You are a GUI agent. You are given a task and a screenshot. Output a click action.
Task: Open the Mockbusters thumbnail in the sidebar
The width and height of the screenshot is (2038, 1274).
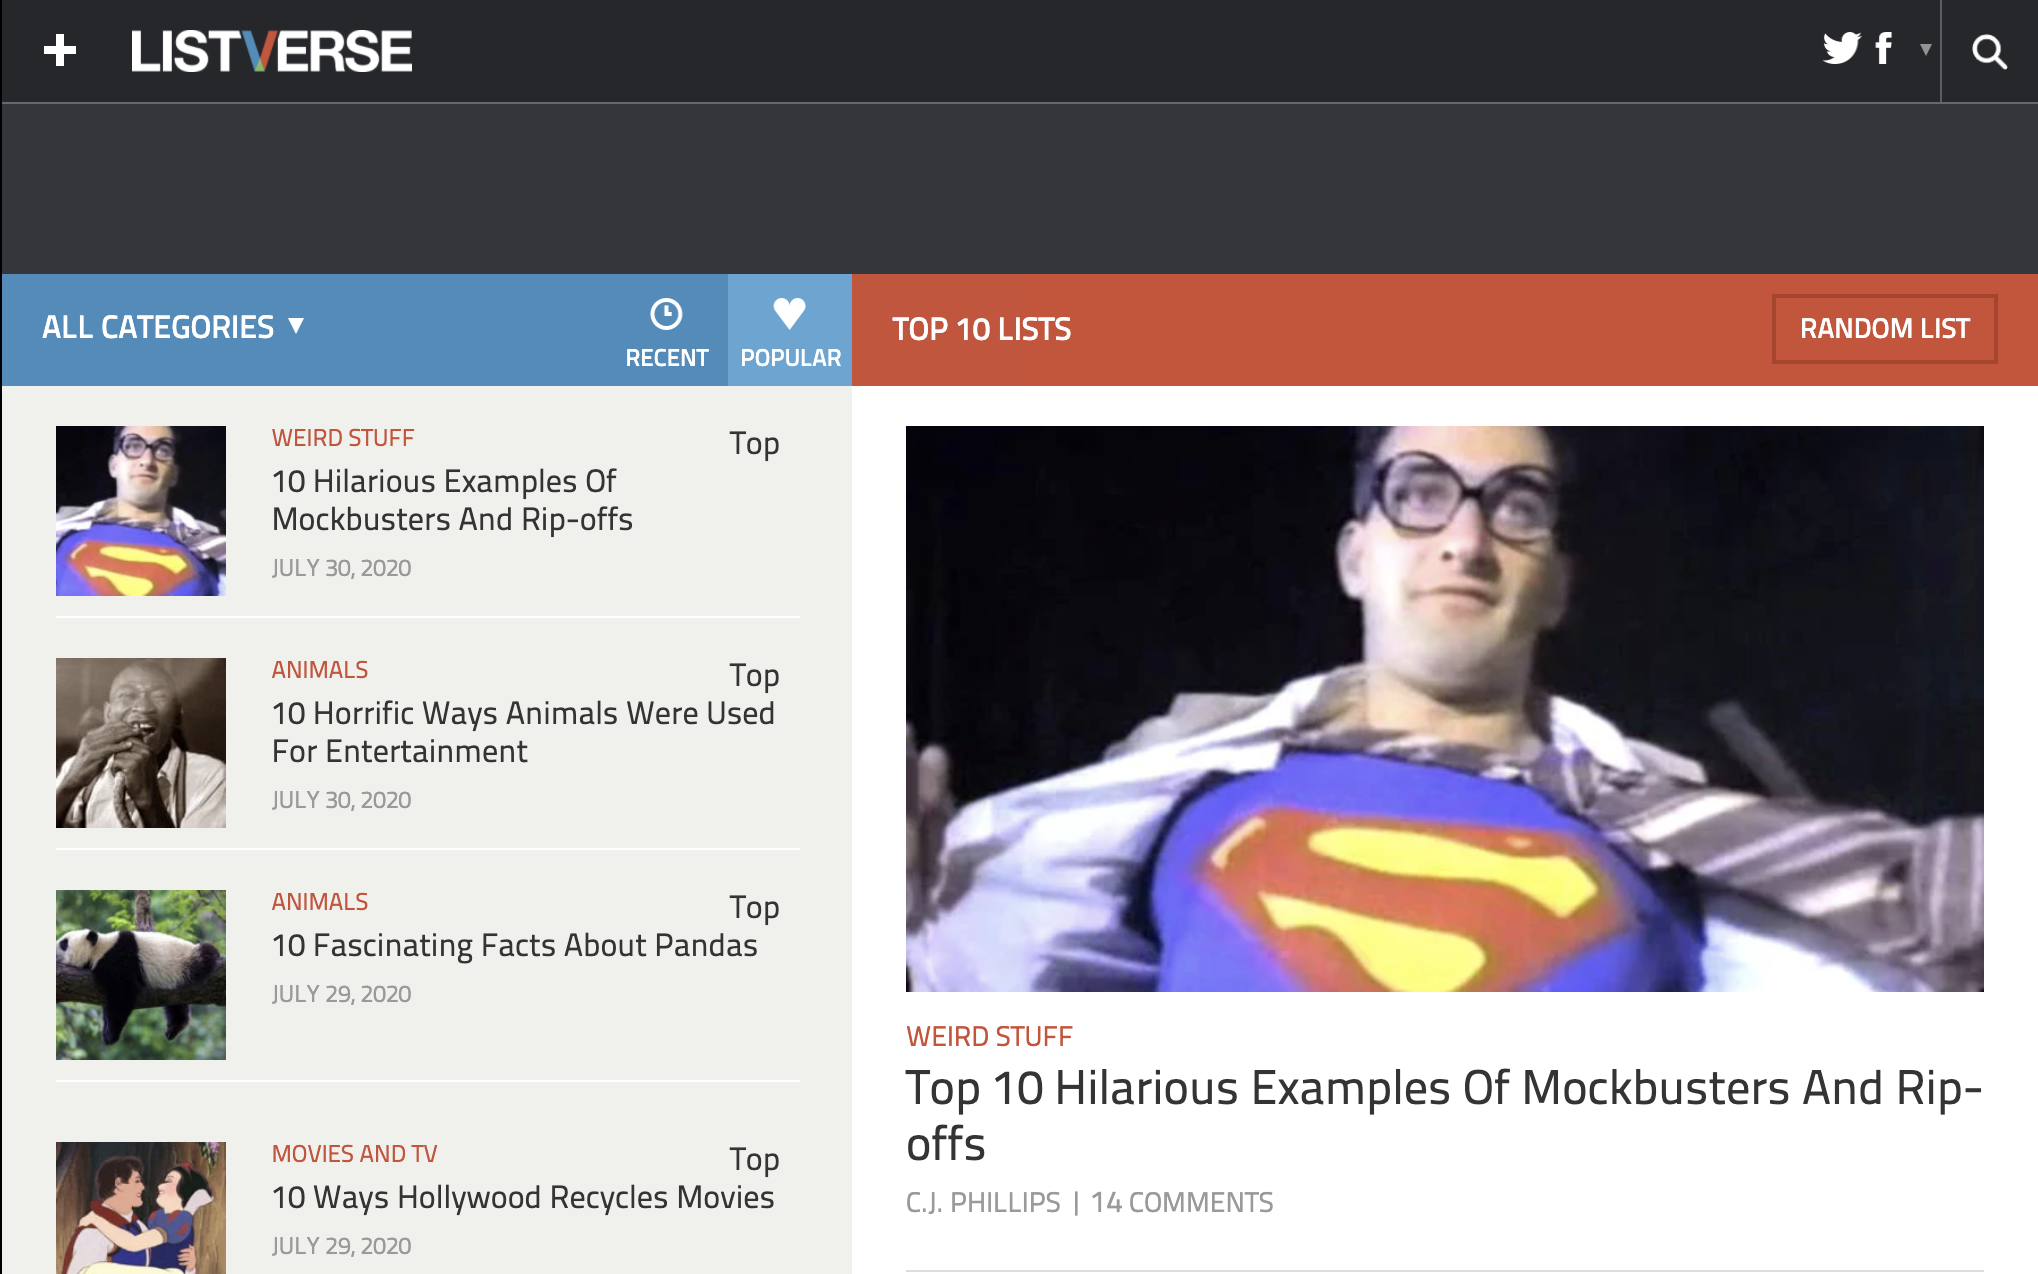coord(141,511)
